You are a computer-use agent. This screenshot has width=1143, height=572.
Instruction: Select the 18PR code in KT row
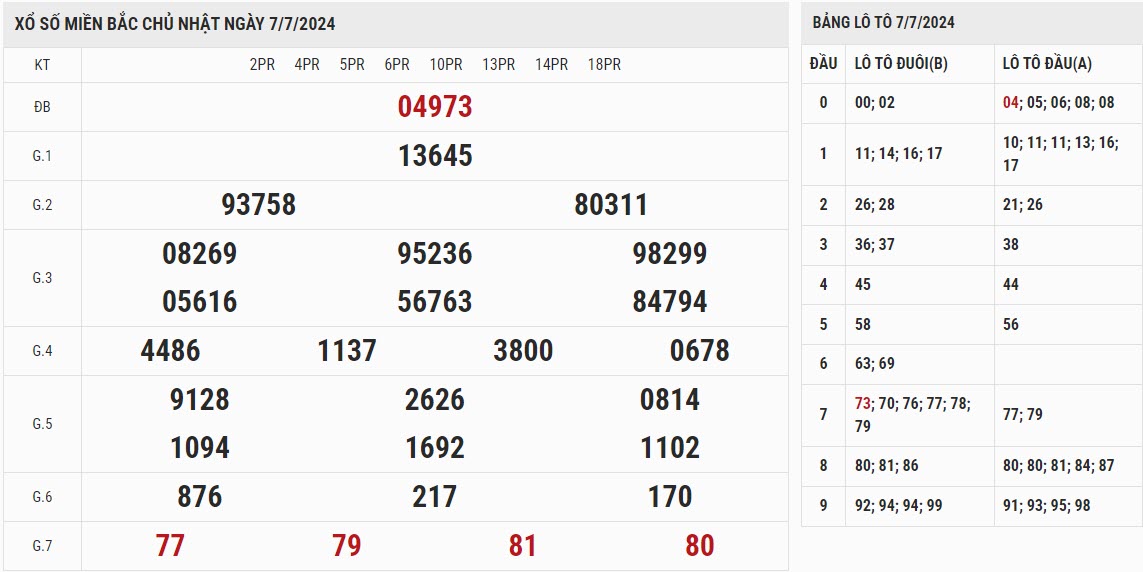[x=604, y=64]
